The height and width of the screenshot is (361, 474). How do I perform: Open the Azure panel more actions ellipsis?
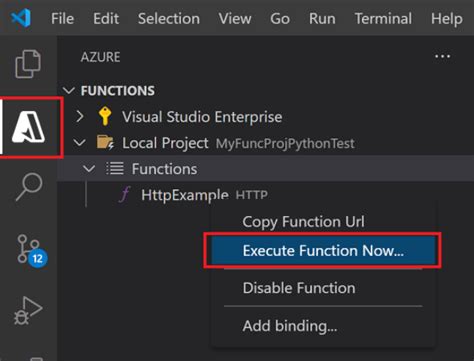click(x=442, y=57)
